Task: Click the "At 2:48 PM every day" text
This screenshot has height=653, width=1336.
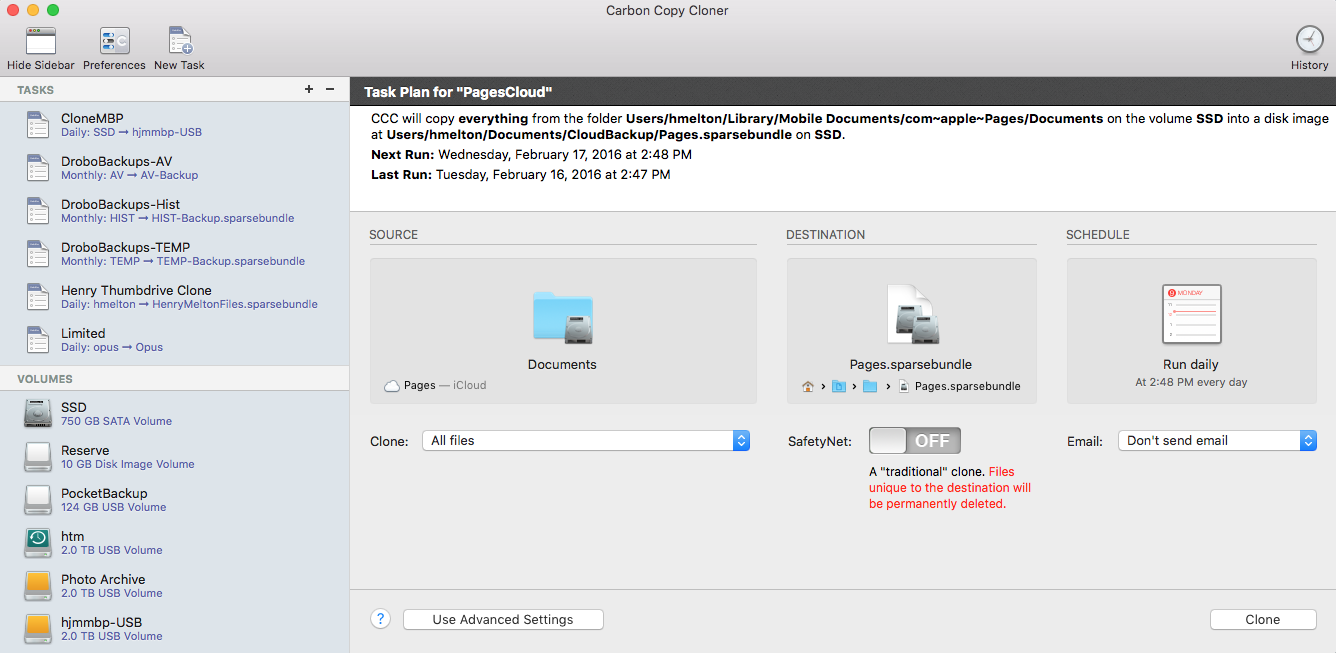Action: [x=1191, y=382]
